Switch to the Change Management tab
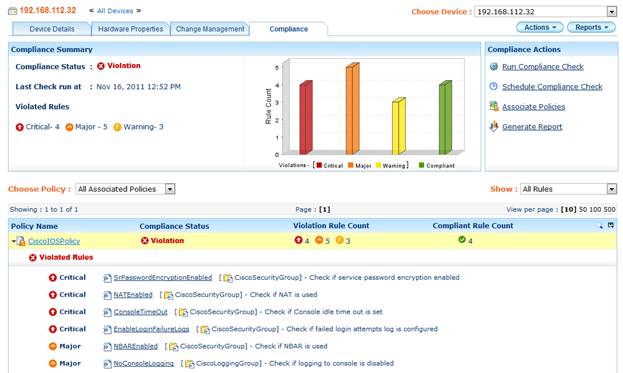 click(210, 29)
